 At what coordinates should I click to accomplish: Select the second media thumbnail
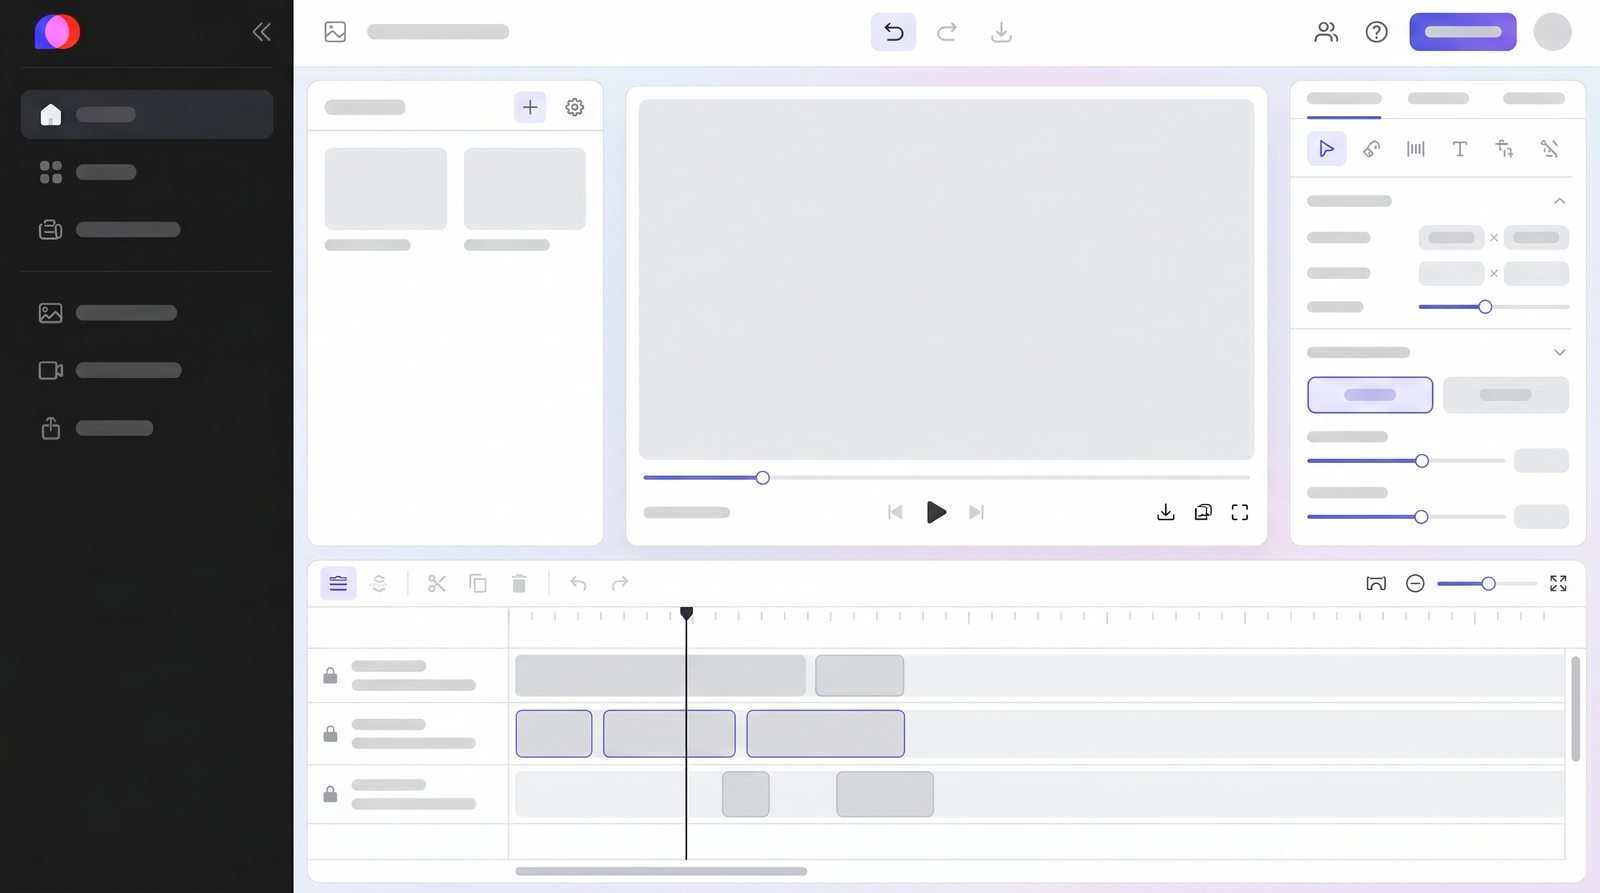(x=525, y=189)
